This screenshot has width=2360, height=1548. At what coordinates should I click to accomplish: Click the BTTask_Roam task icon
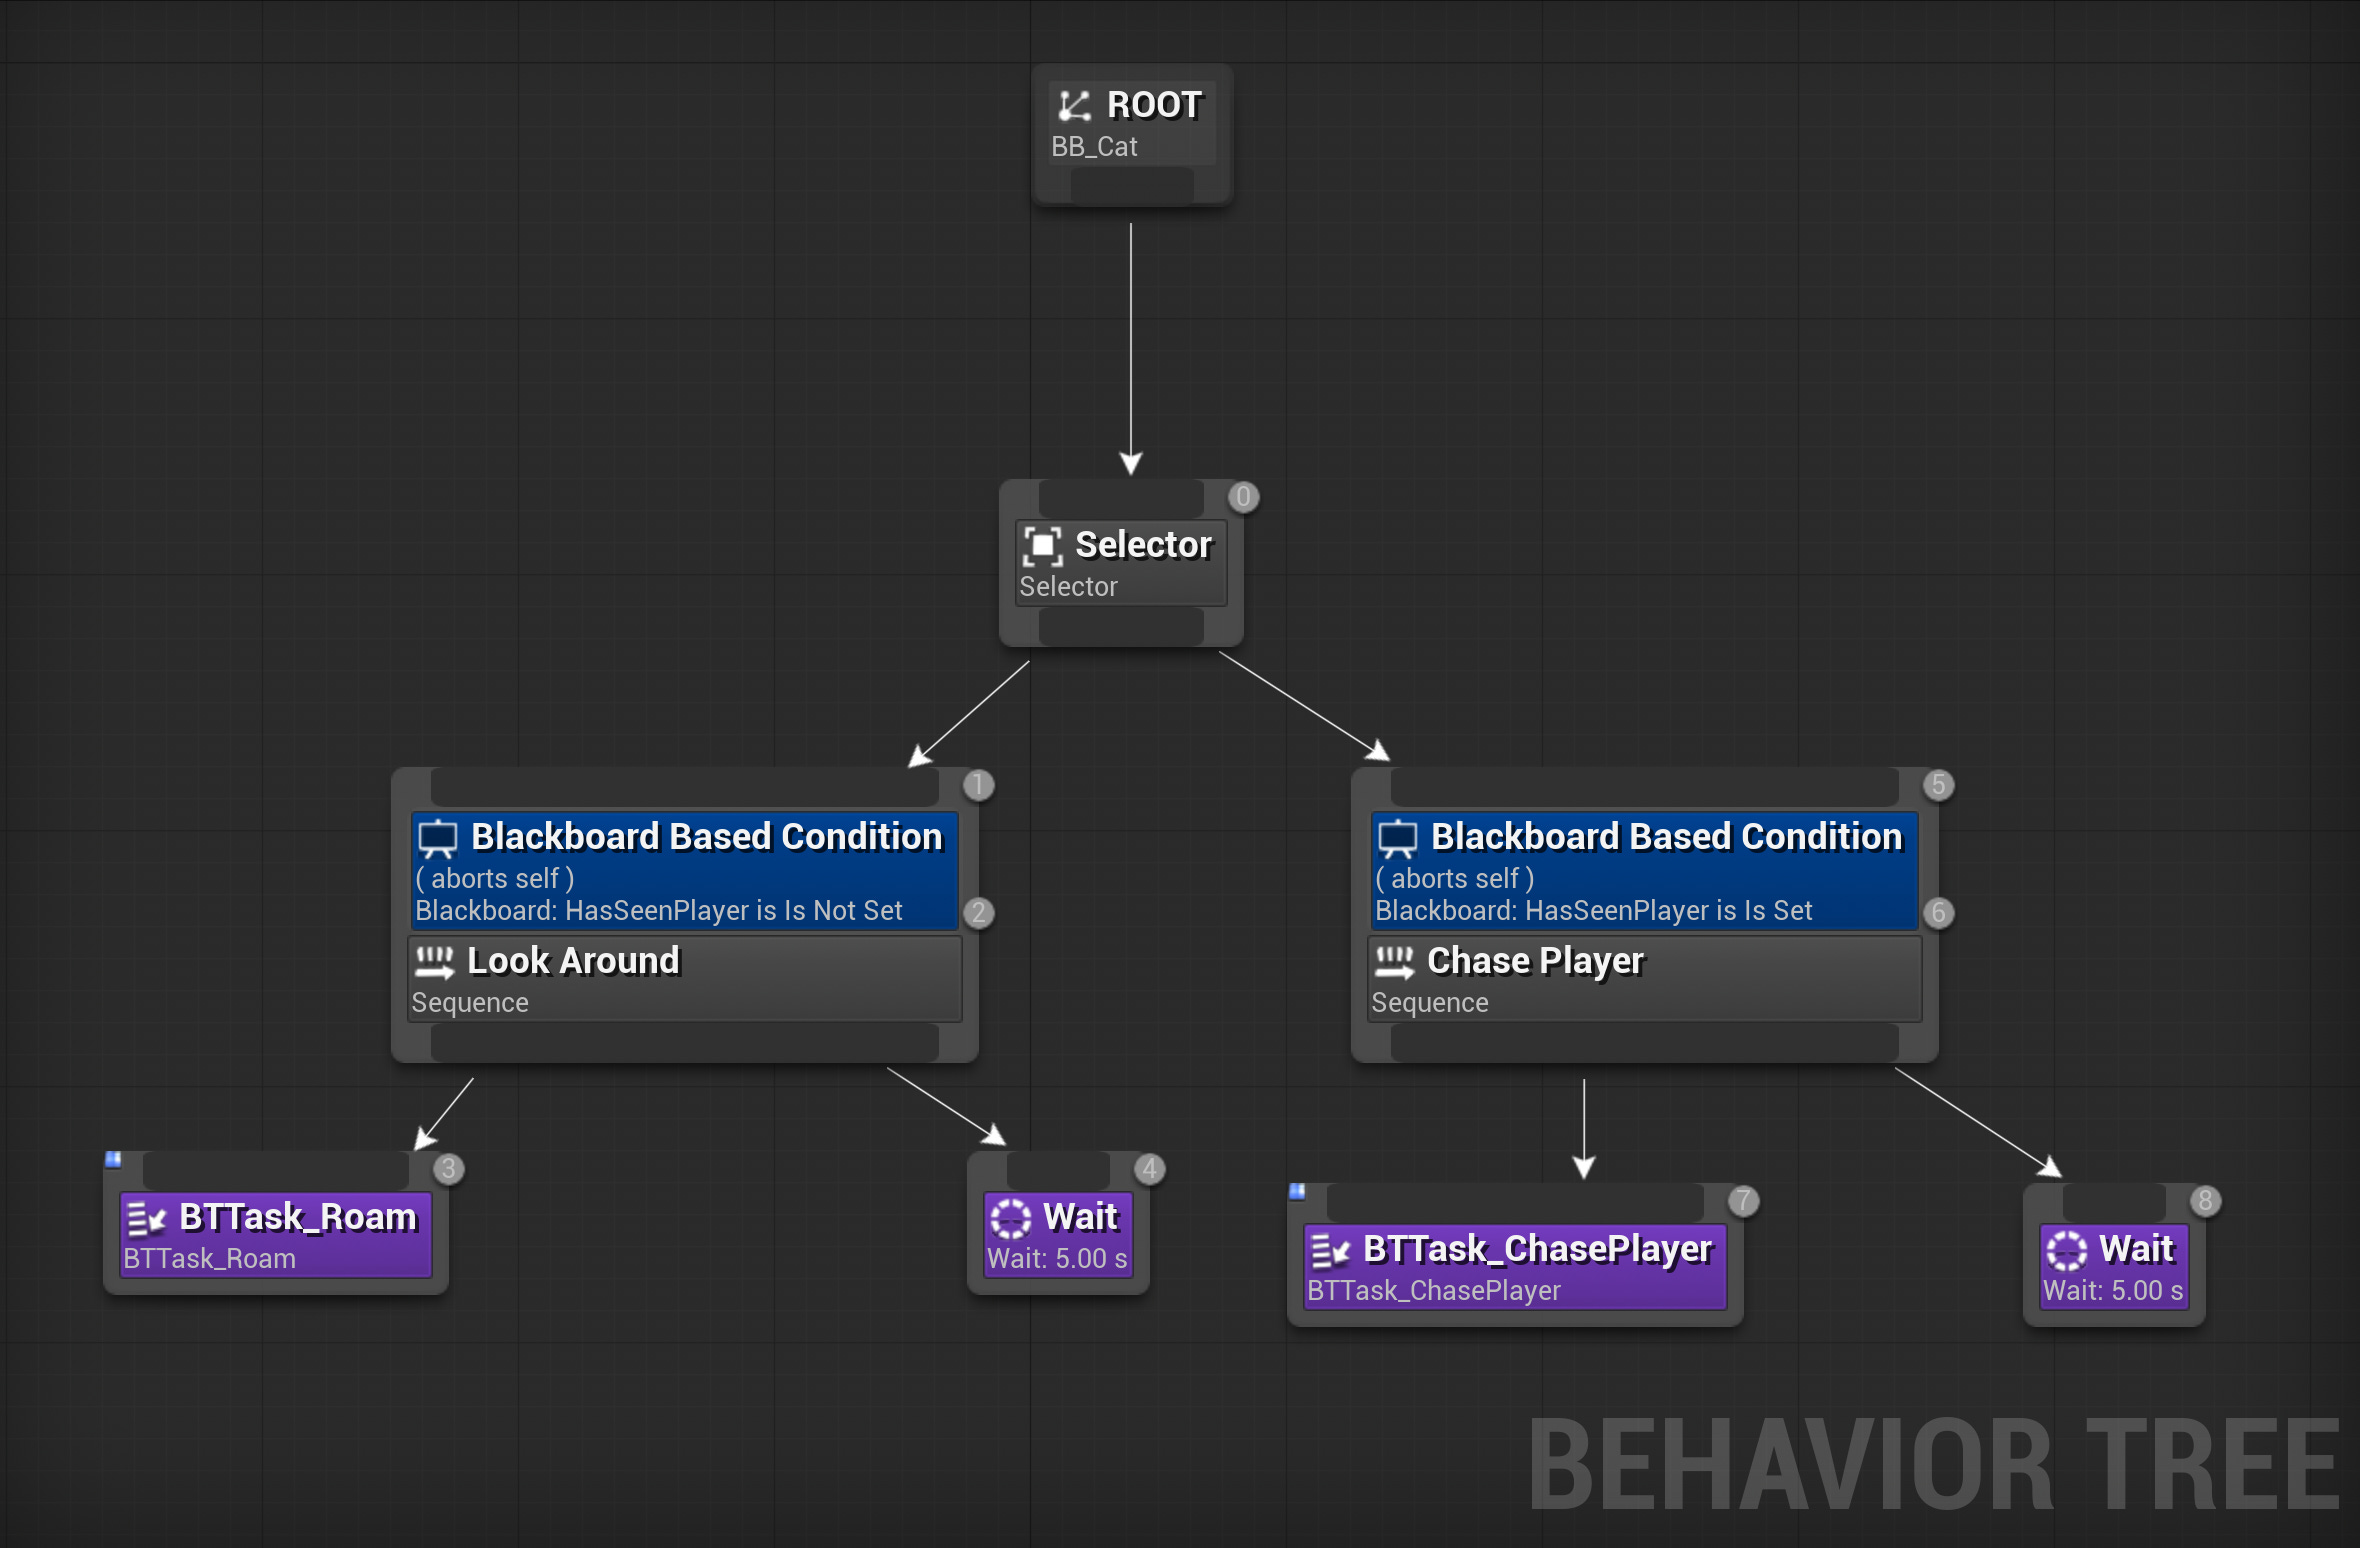[146, 1219]
